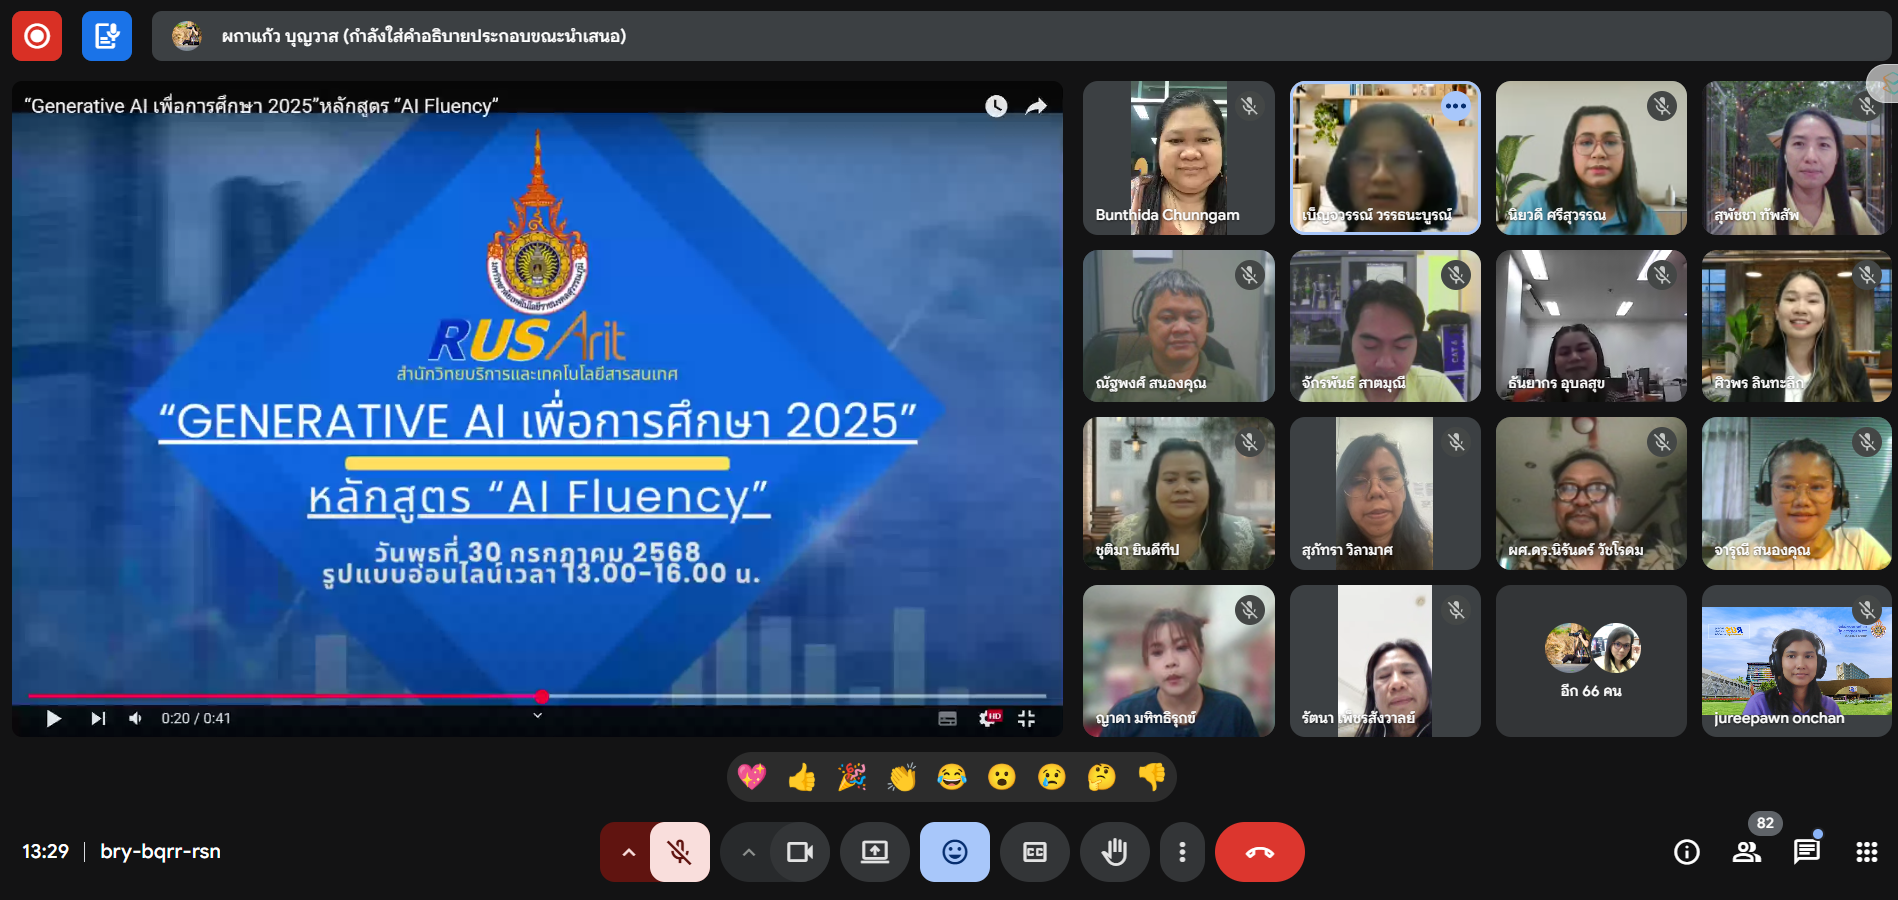This screenshot has width=1898, height=900.
Task: Send the party popper reaction
Action: click(x=852, y=777)
